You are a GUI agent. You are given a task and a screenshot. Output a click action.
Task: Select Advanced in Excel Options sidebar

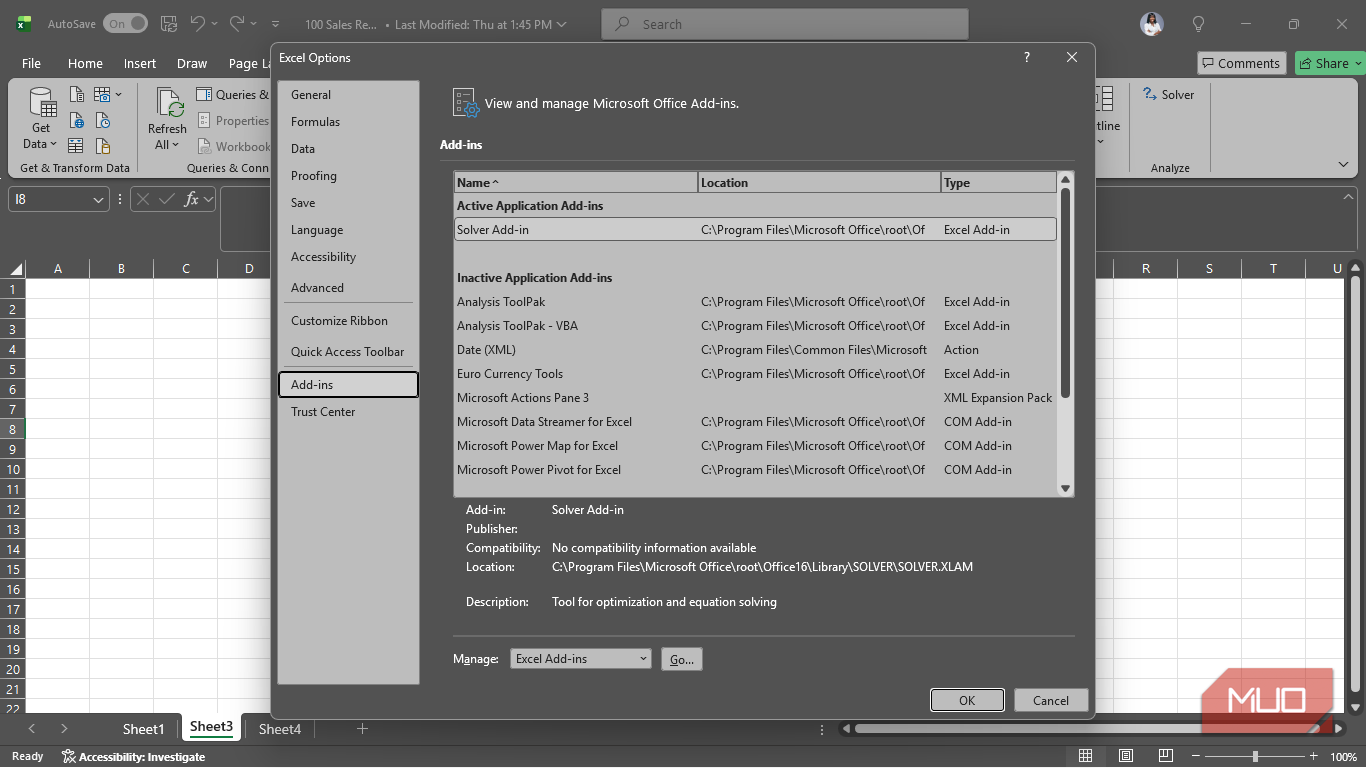tap(348, 288)
